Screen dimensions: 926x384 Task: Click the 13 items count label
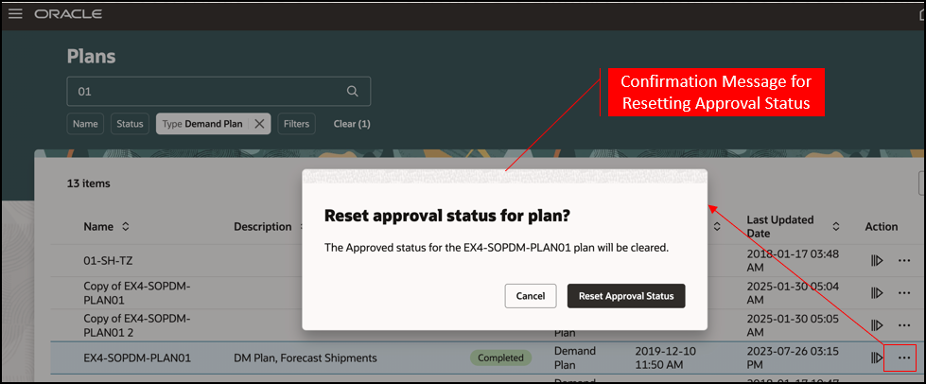[x=89, y=183]
